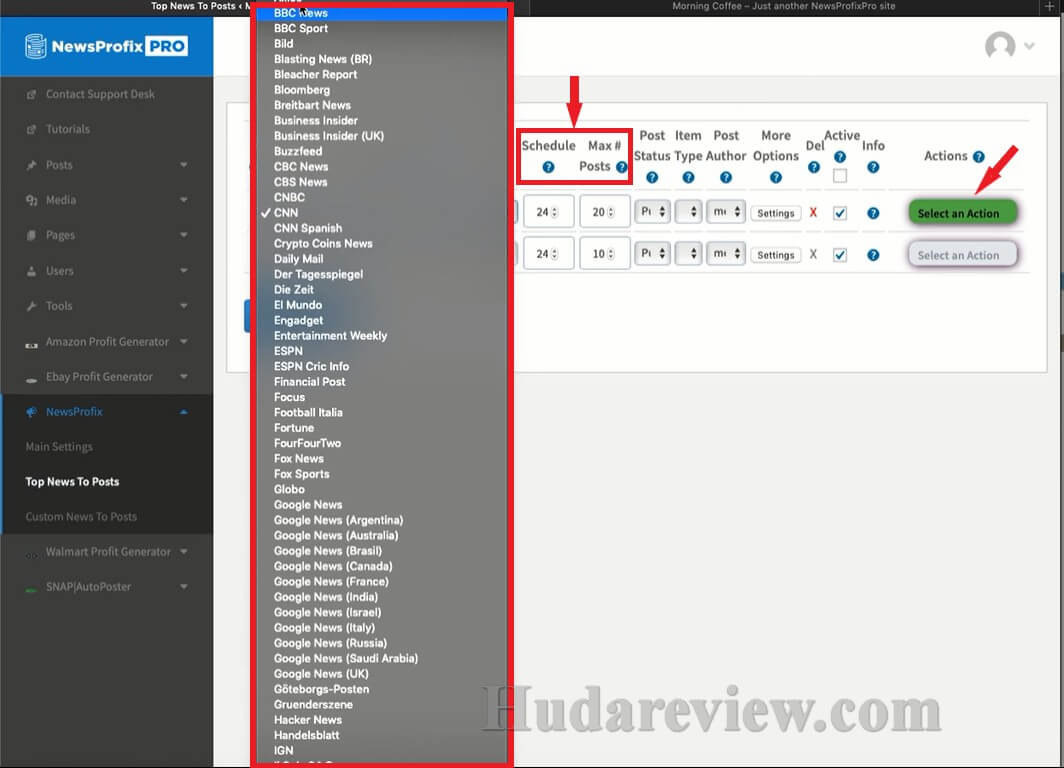Delete second feed row with X

(813, 254)
